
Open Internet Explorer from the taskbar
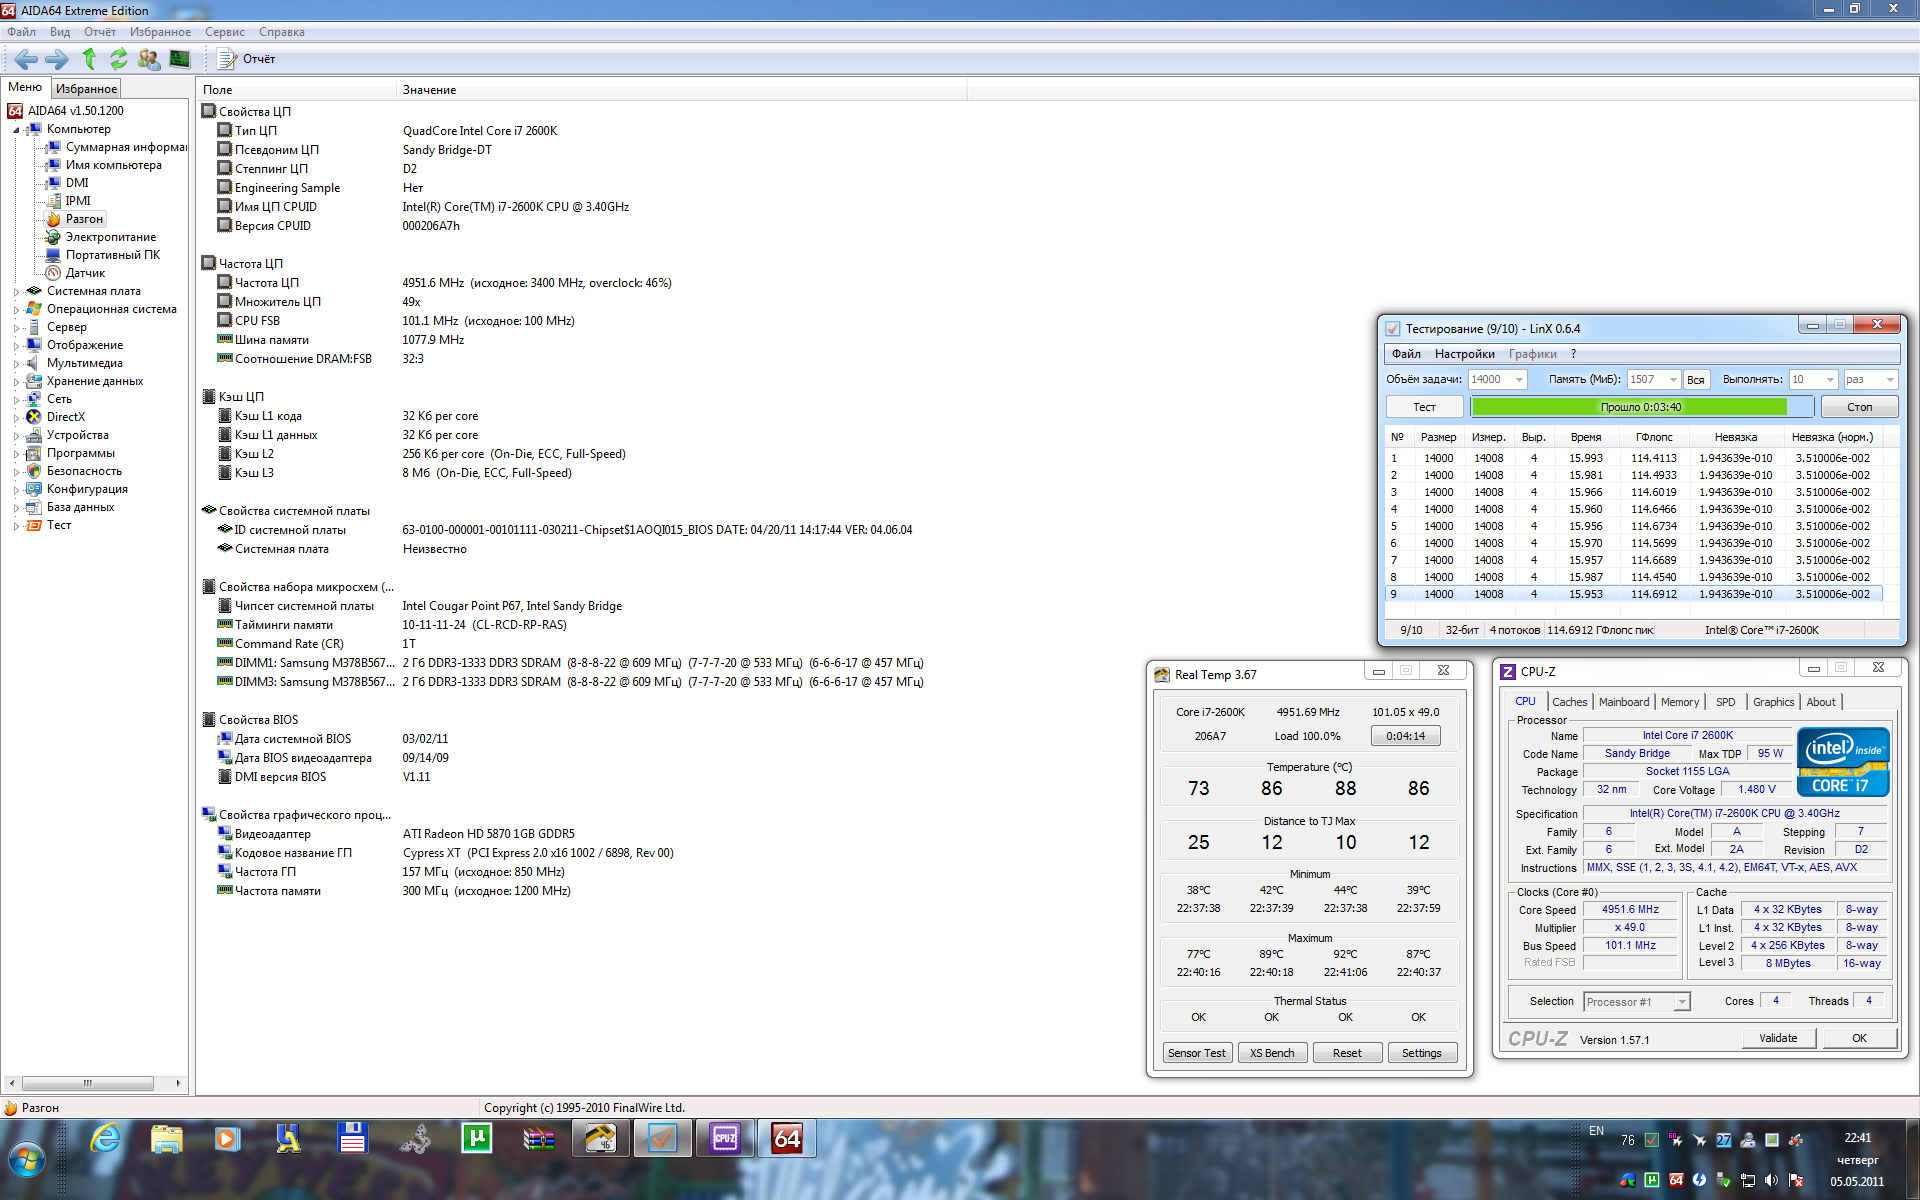(105, 1138)
